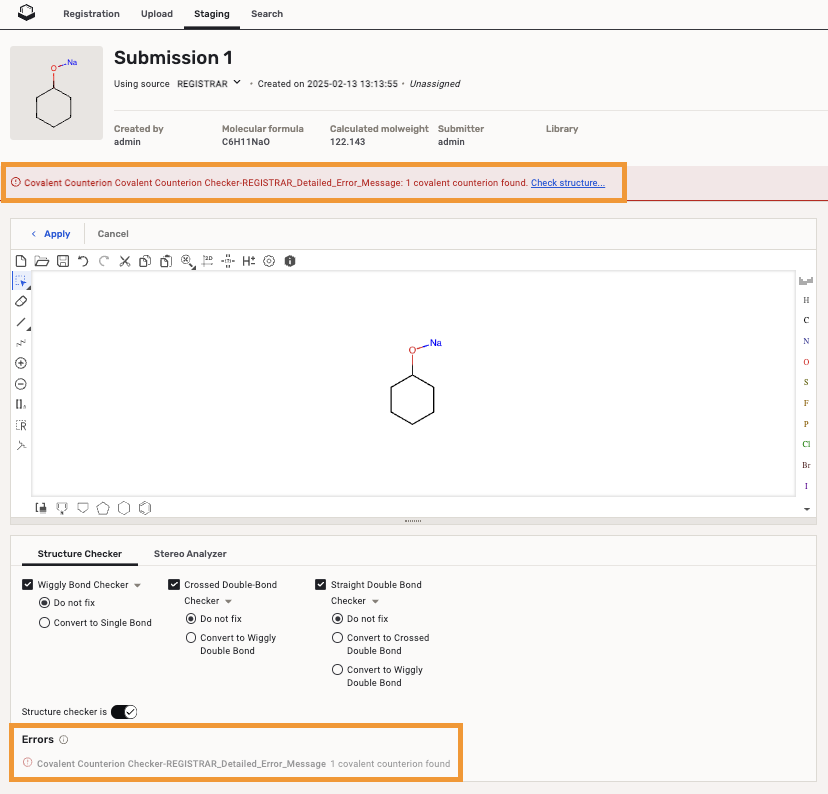
Task: Insert the cyclohexane ring template
Action: 124,508
